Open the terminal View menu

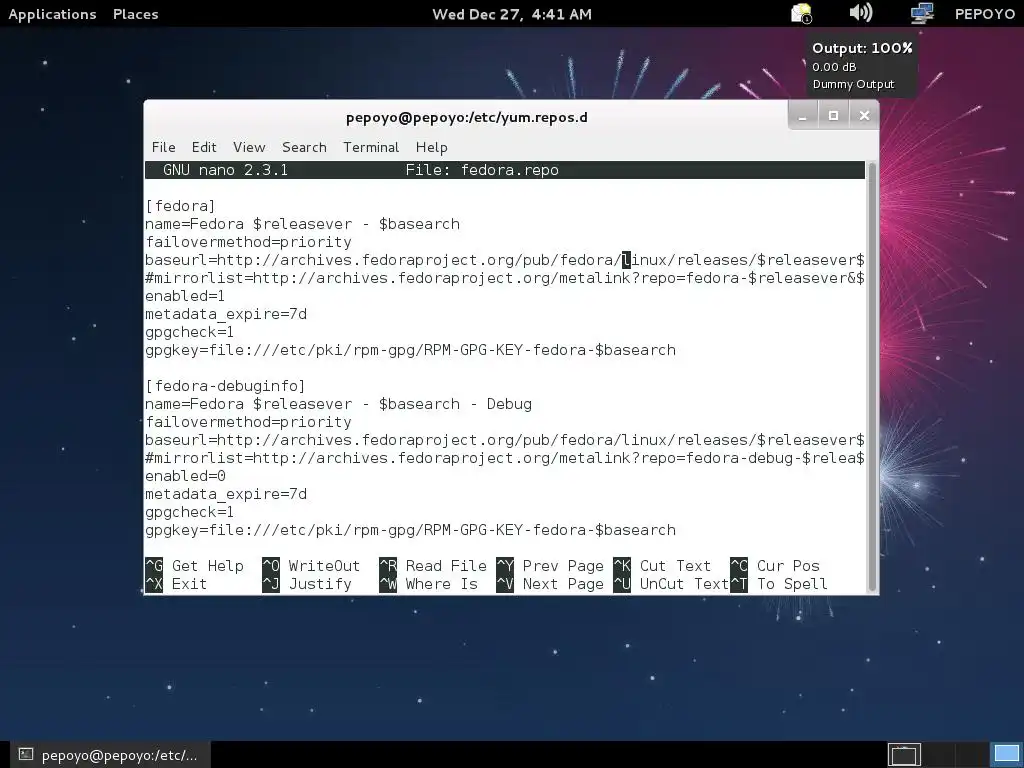point(249,147)
